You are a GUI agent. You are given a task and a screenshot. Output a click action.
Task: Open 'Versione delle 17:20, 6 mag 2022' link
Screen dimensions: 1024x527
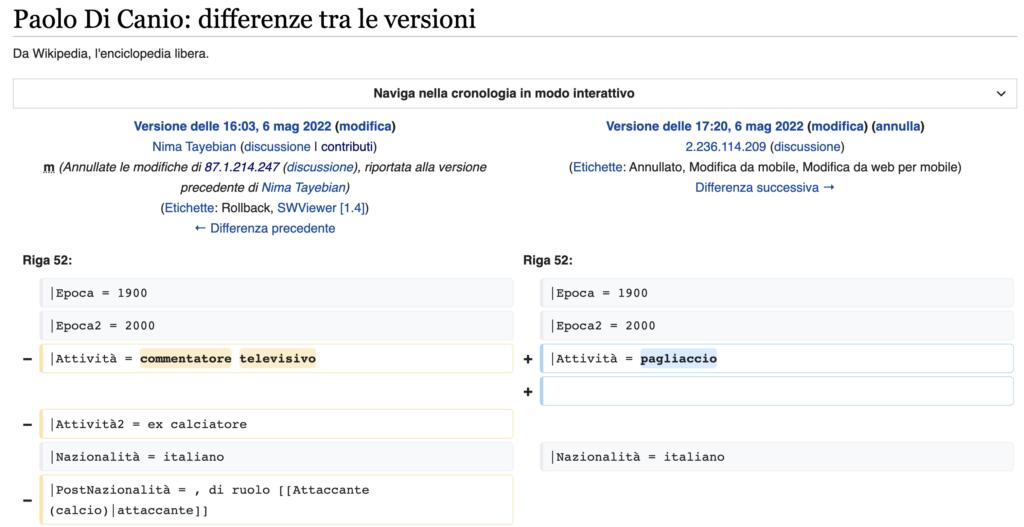[705, 126]
